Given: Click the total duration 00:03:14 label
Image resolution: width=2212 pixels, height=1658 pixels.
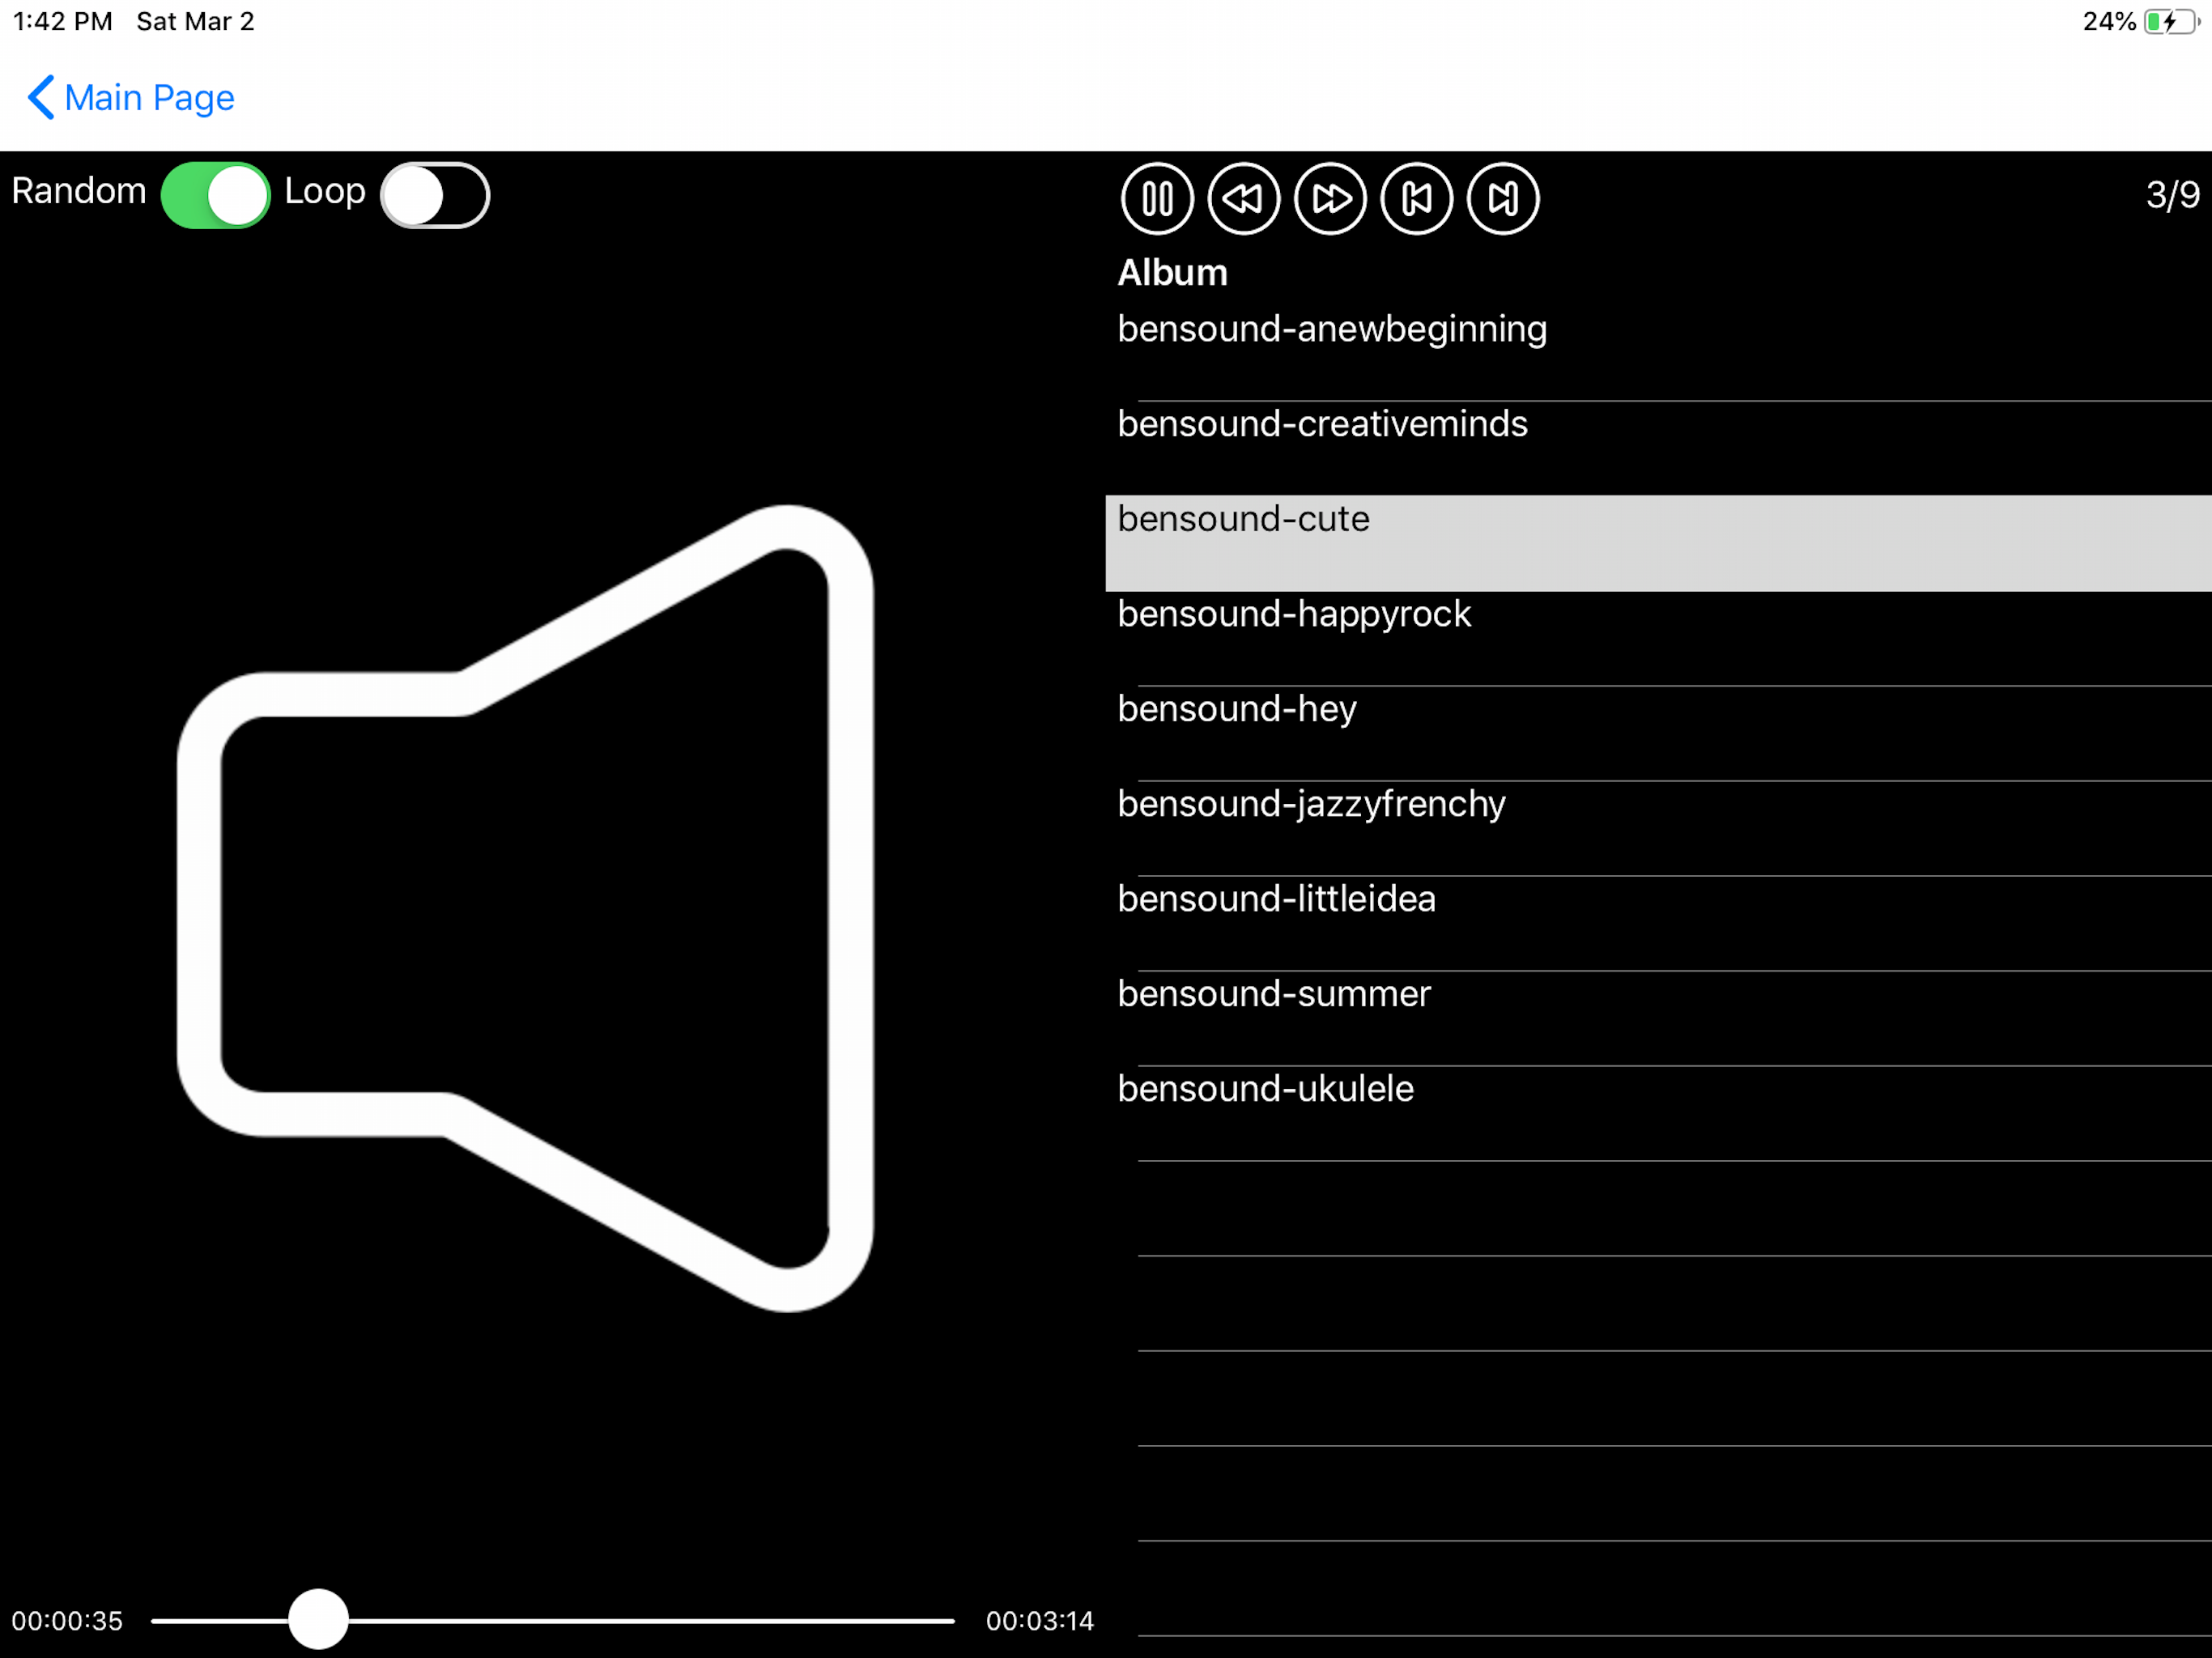Looking at the screenshot, I should click(1040, 1621).
